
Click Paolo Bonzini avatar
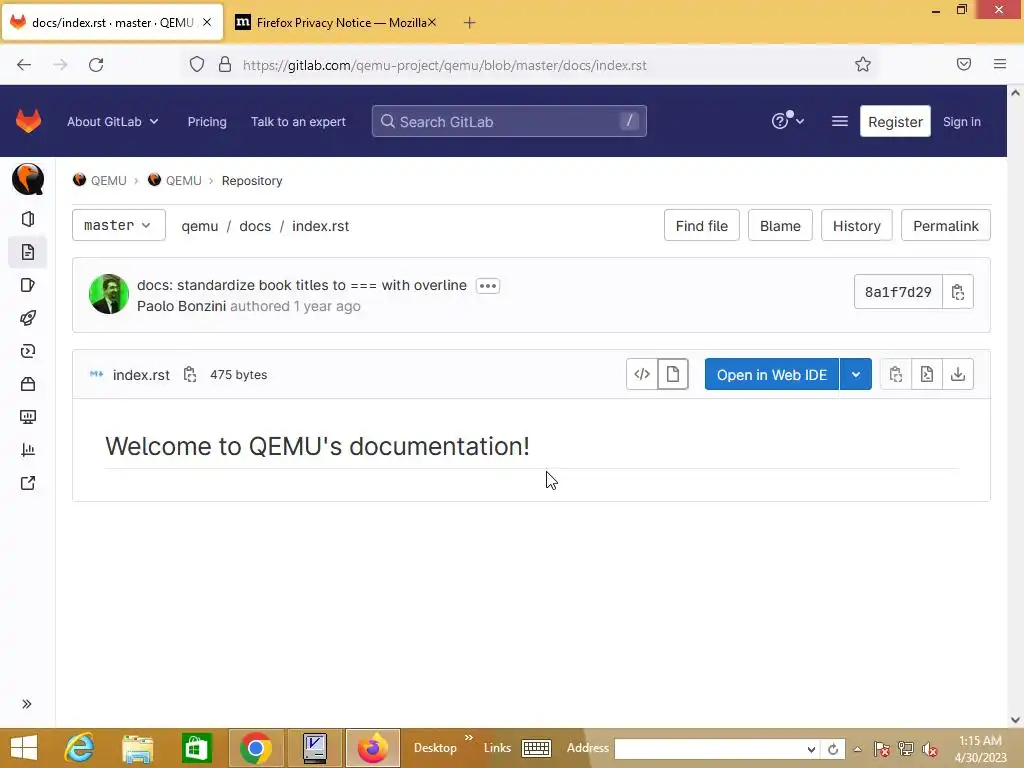(108, 294)
